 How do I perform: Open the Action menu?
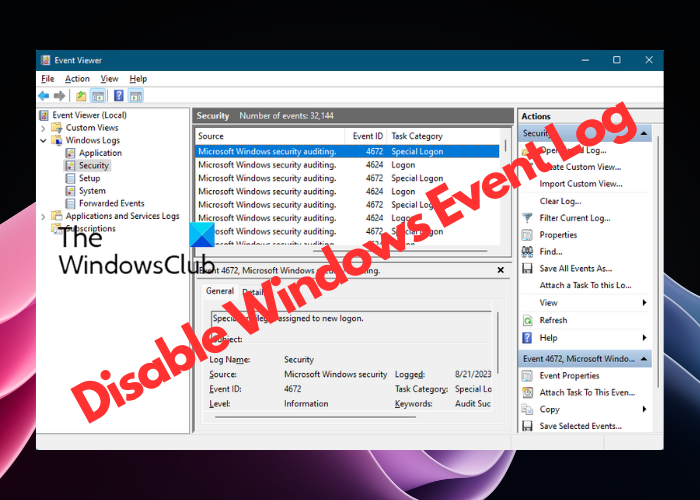pos(77,79)
